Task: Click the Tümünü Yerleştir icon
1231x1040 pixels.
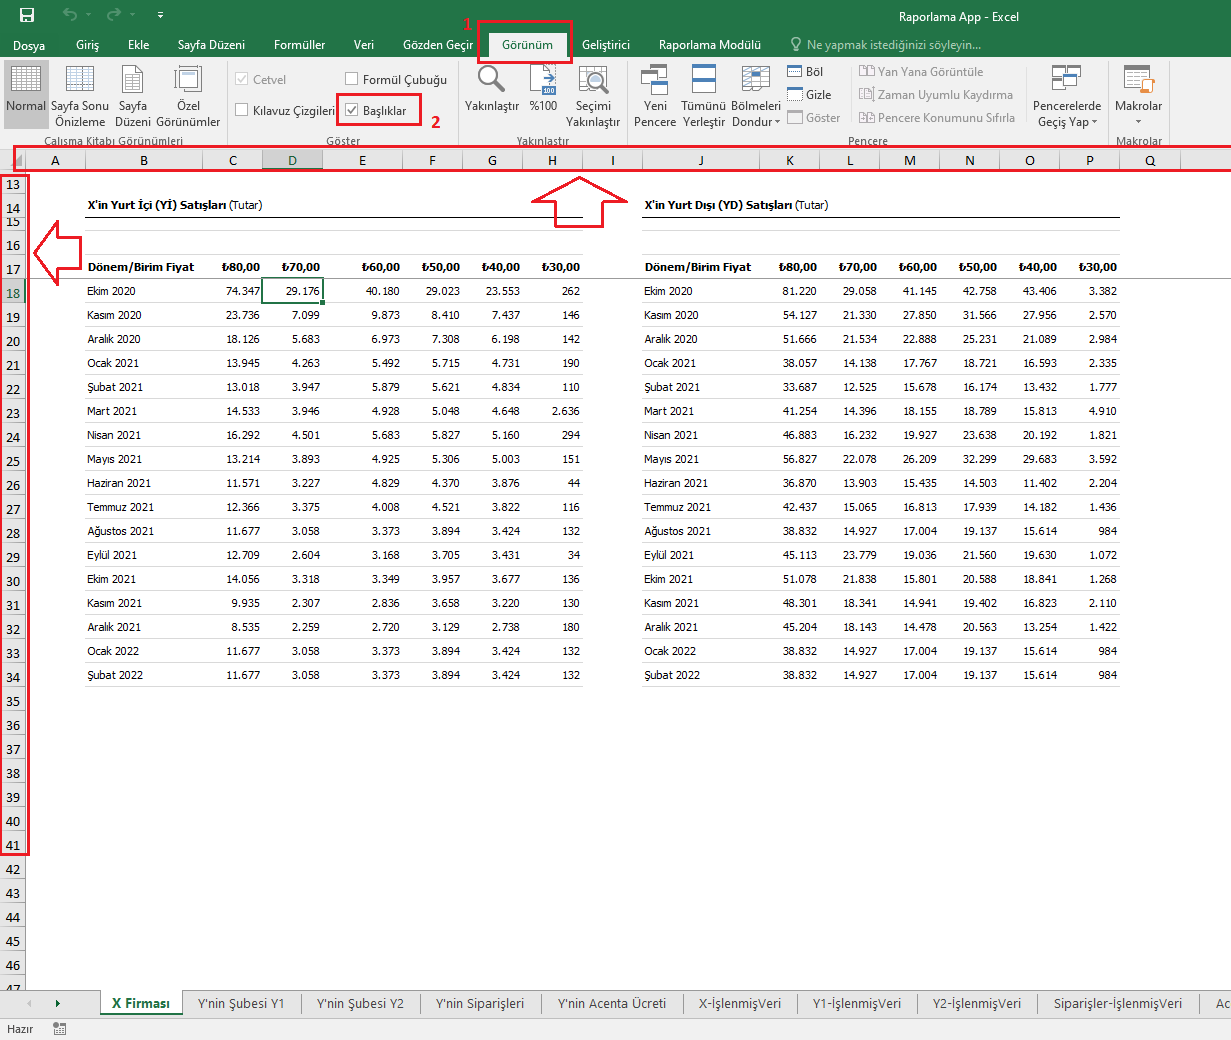Action: point(704,80)
